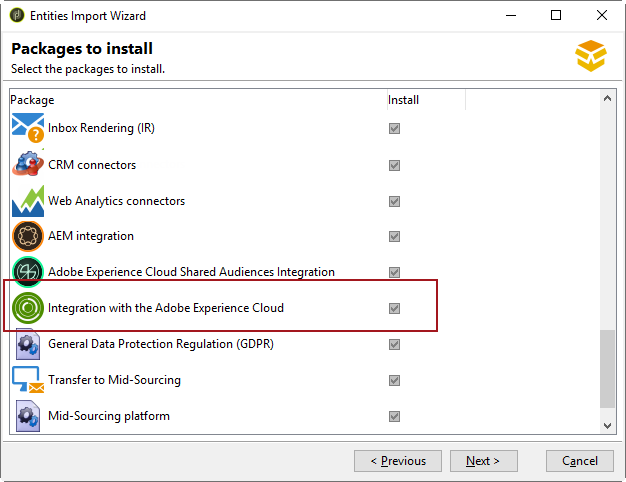Cancel the Entities Import Wizard
626x482 pixels.
[x=579, y=461]
